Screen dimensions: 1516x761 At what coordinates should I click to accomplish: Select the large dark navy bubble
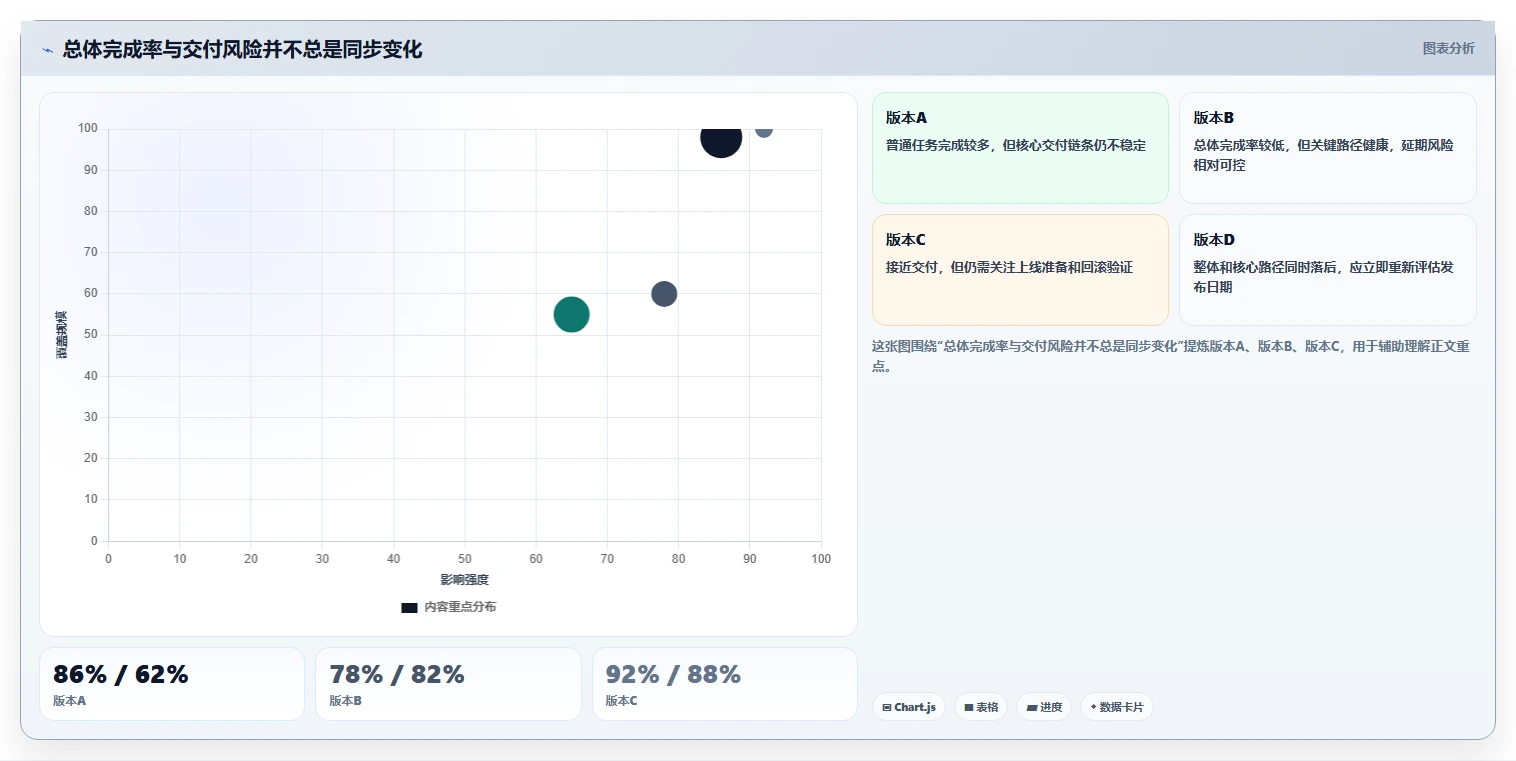pos(721,137)
